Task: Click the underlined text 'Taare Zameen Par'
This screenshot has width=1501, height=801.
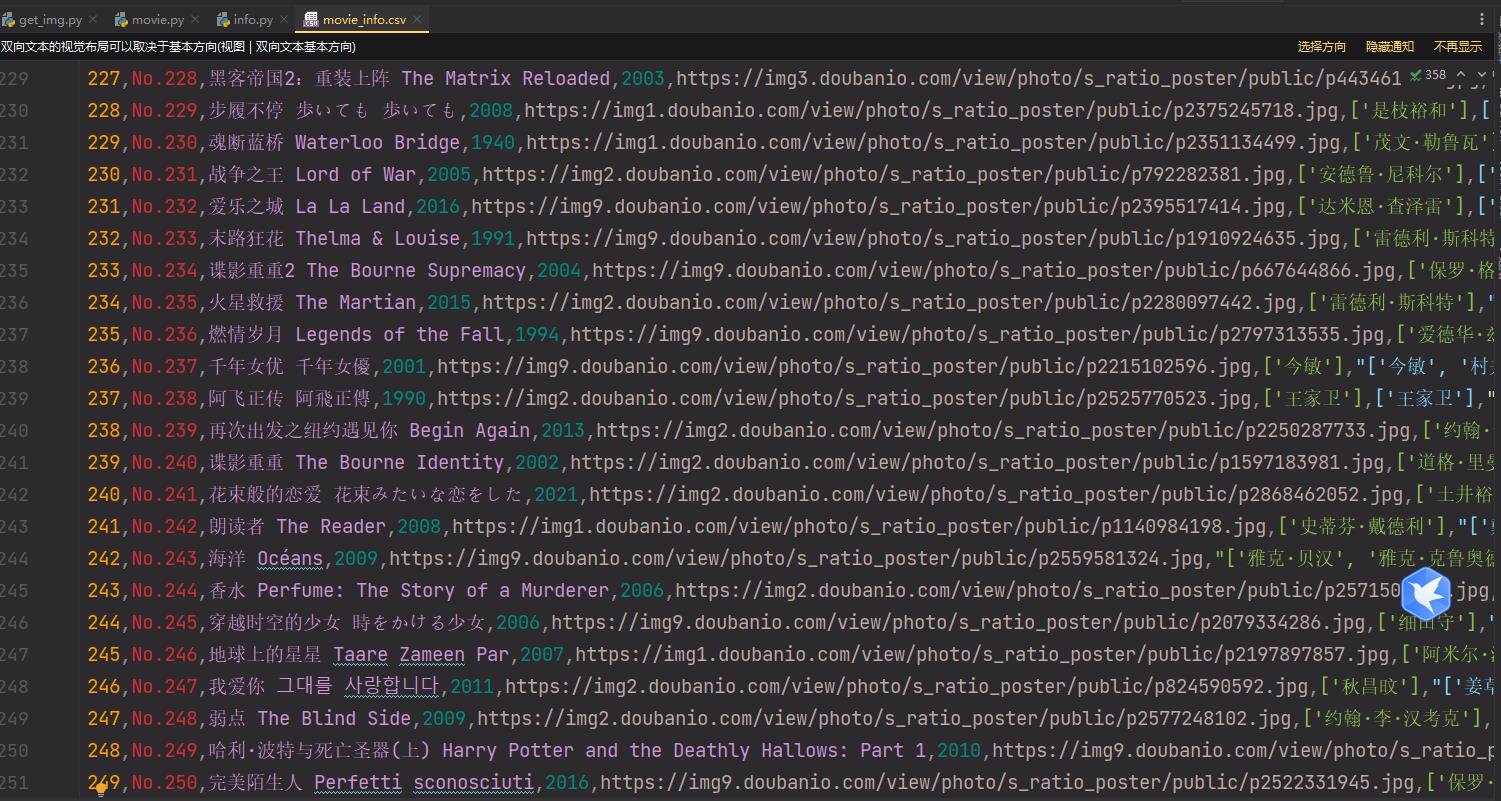Action: [x=421, y=654]
